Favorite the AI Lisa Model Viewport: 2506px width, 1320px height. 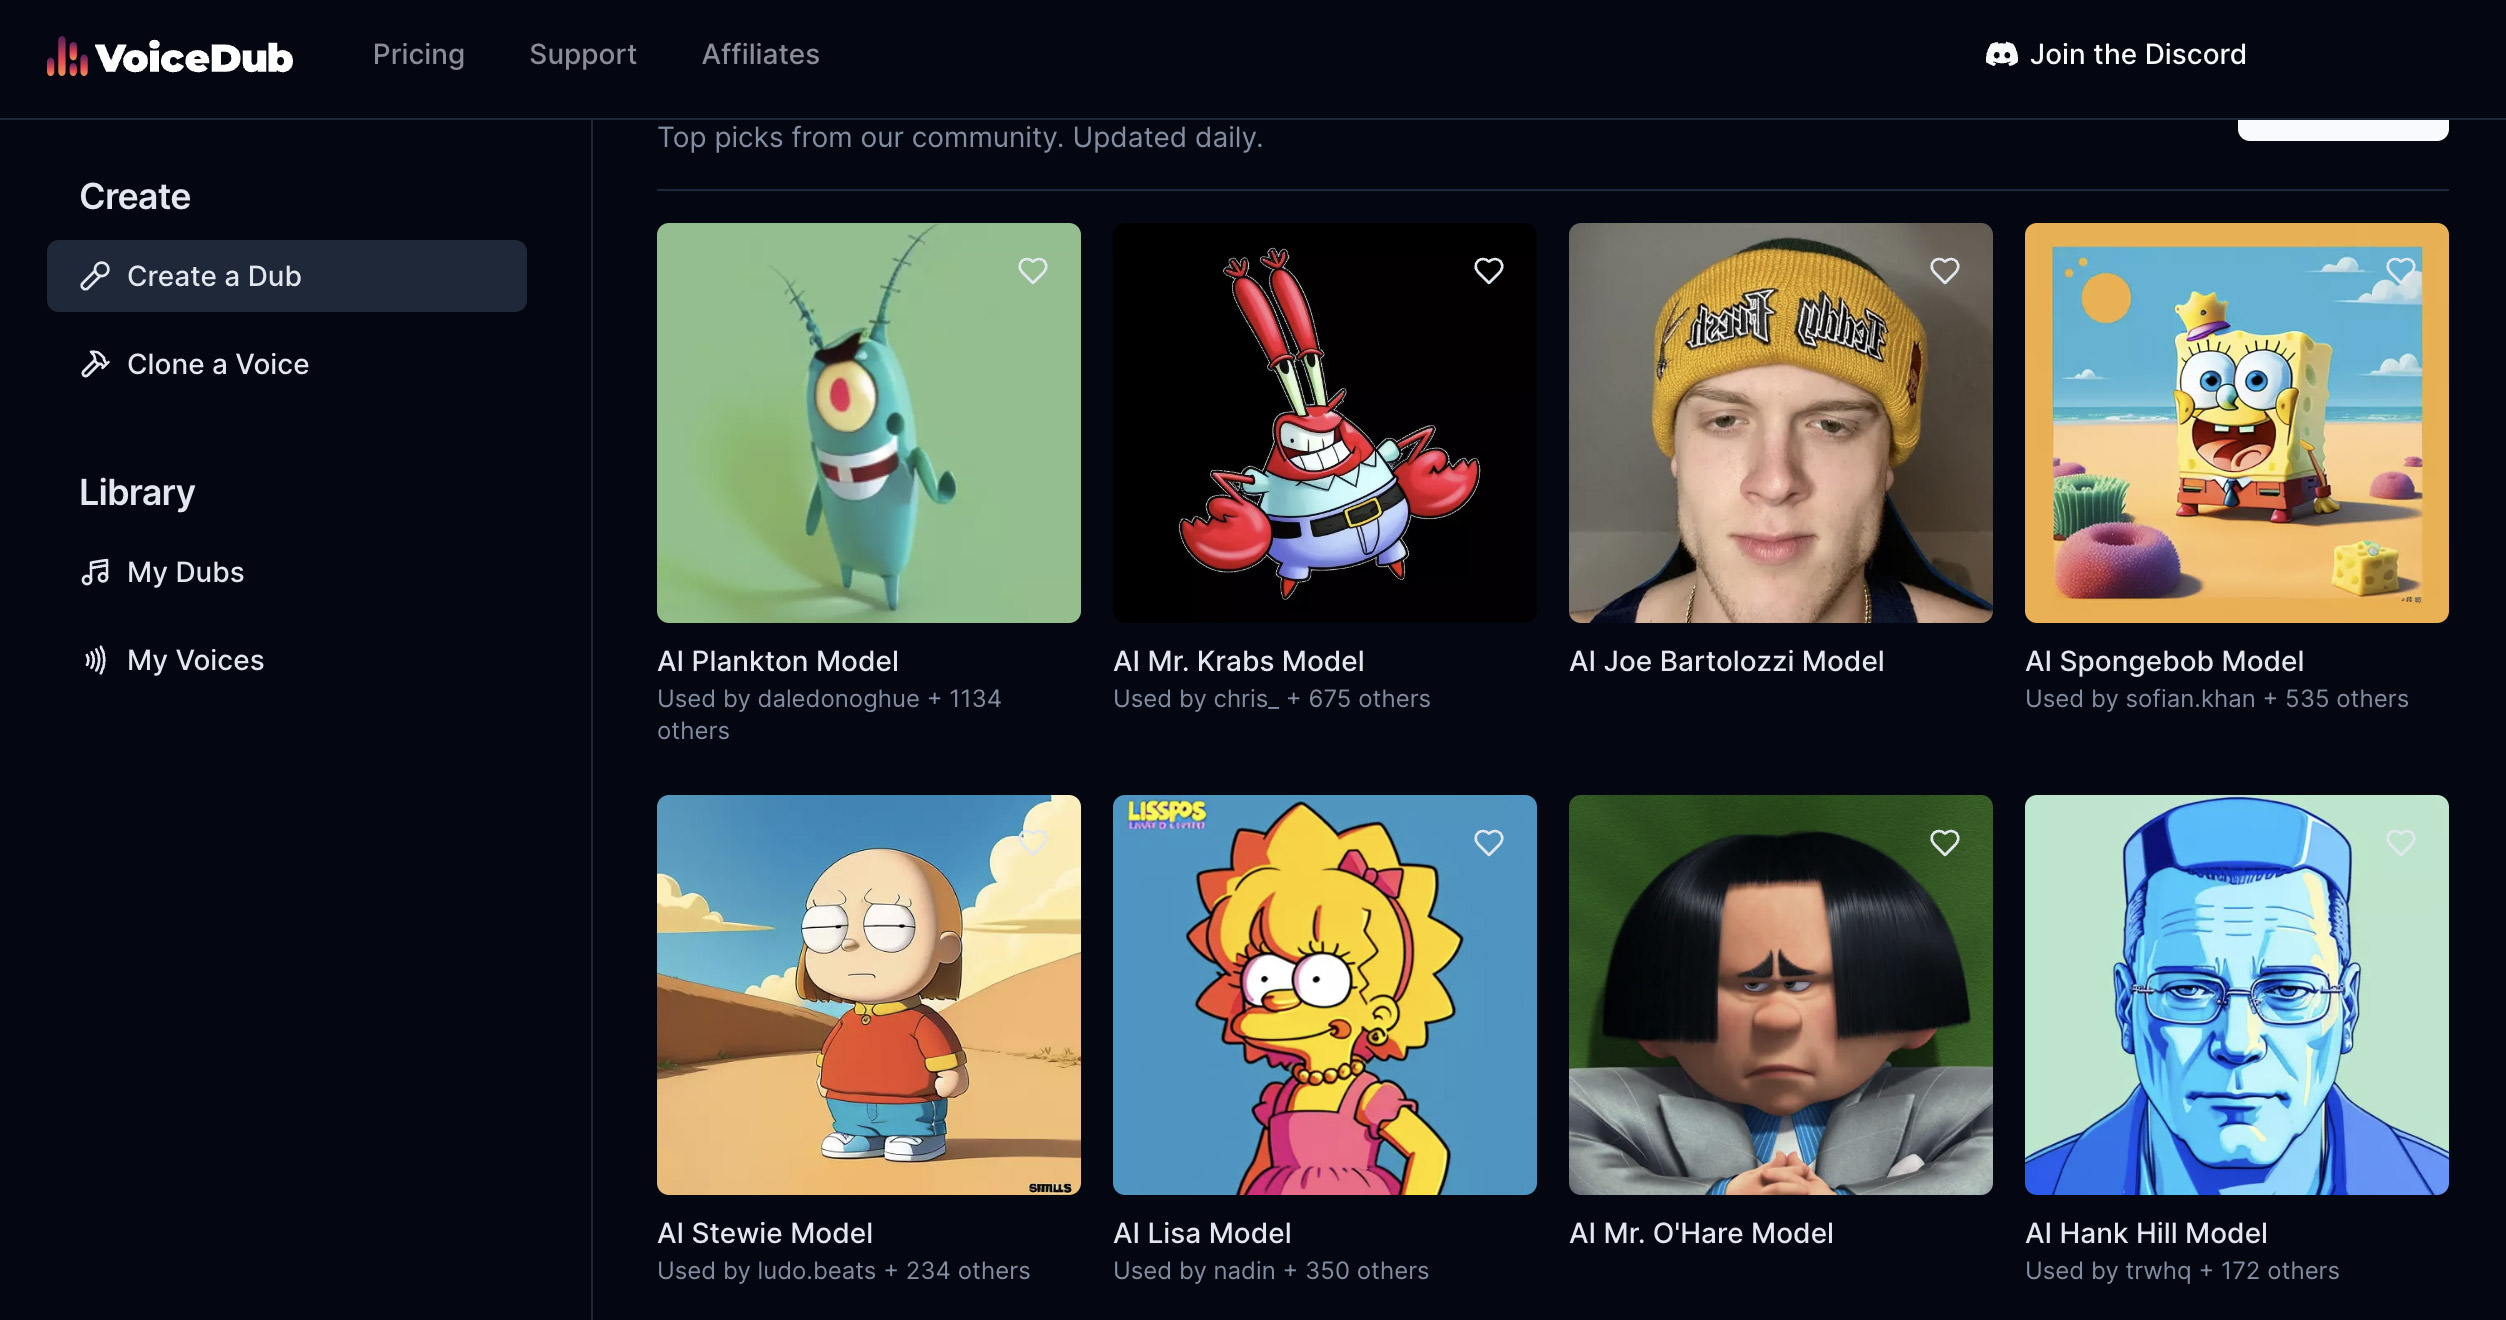point(1489,843)
